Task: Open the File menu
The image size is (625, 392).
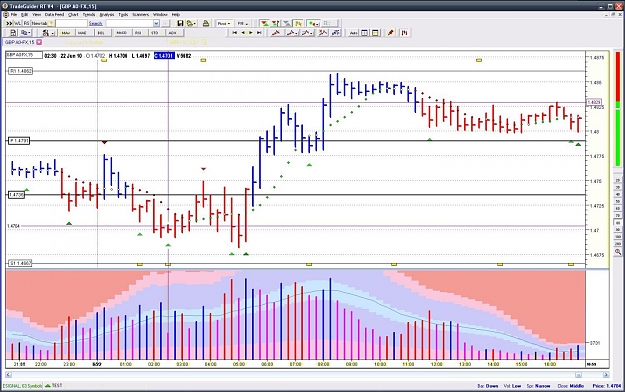Action: pyautogui.click(x=14, y=14)
